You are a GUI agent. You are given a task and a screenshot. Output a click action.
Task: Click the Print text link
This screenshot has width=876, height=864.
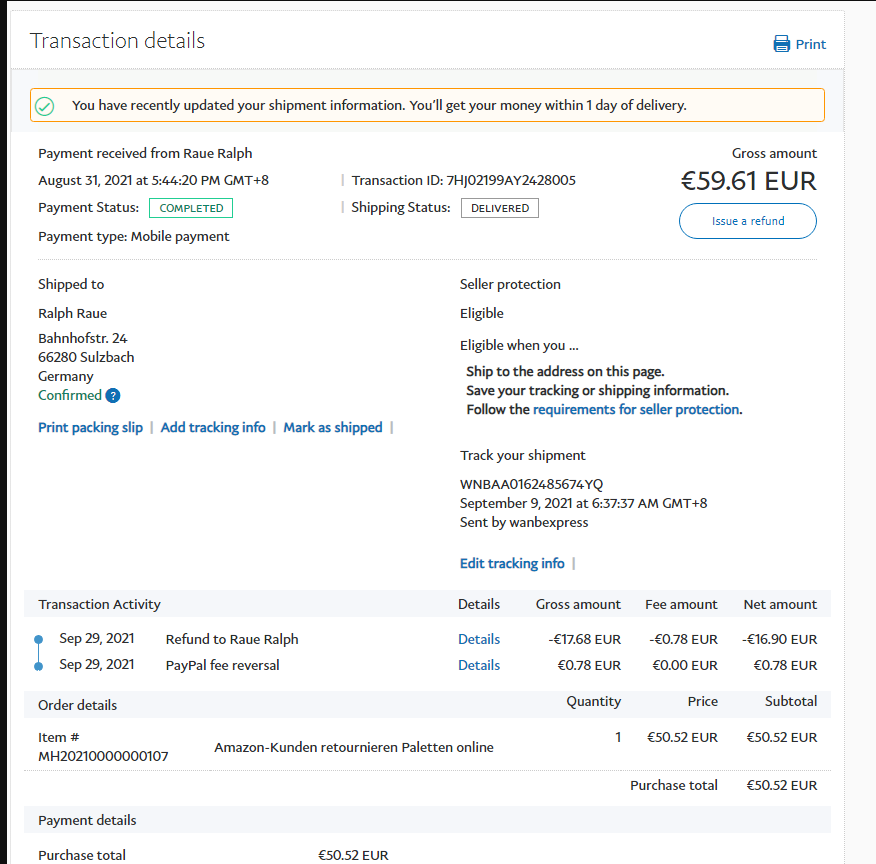[811, 44]
